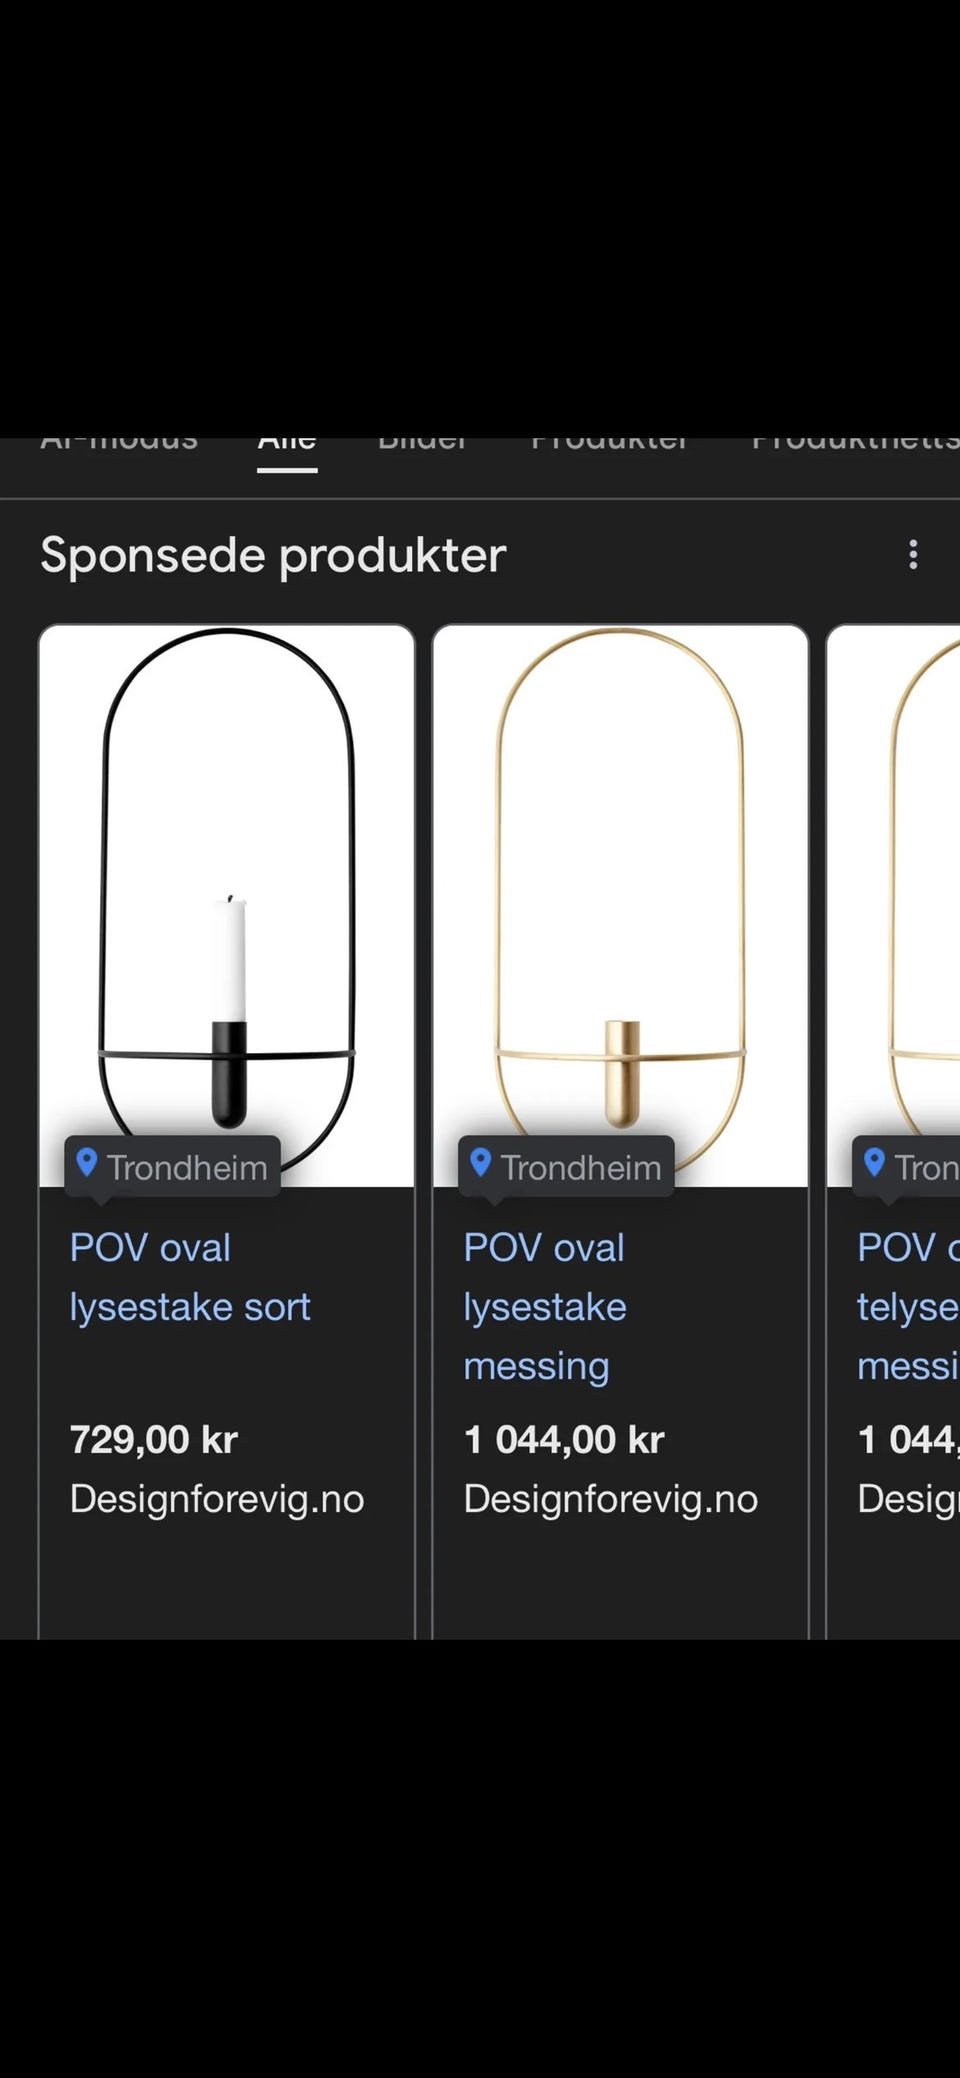Switch to the Bilder tab
960x2078 pixels.
[x=423, y=443]
